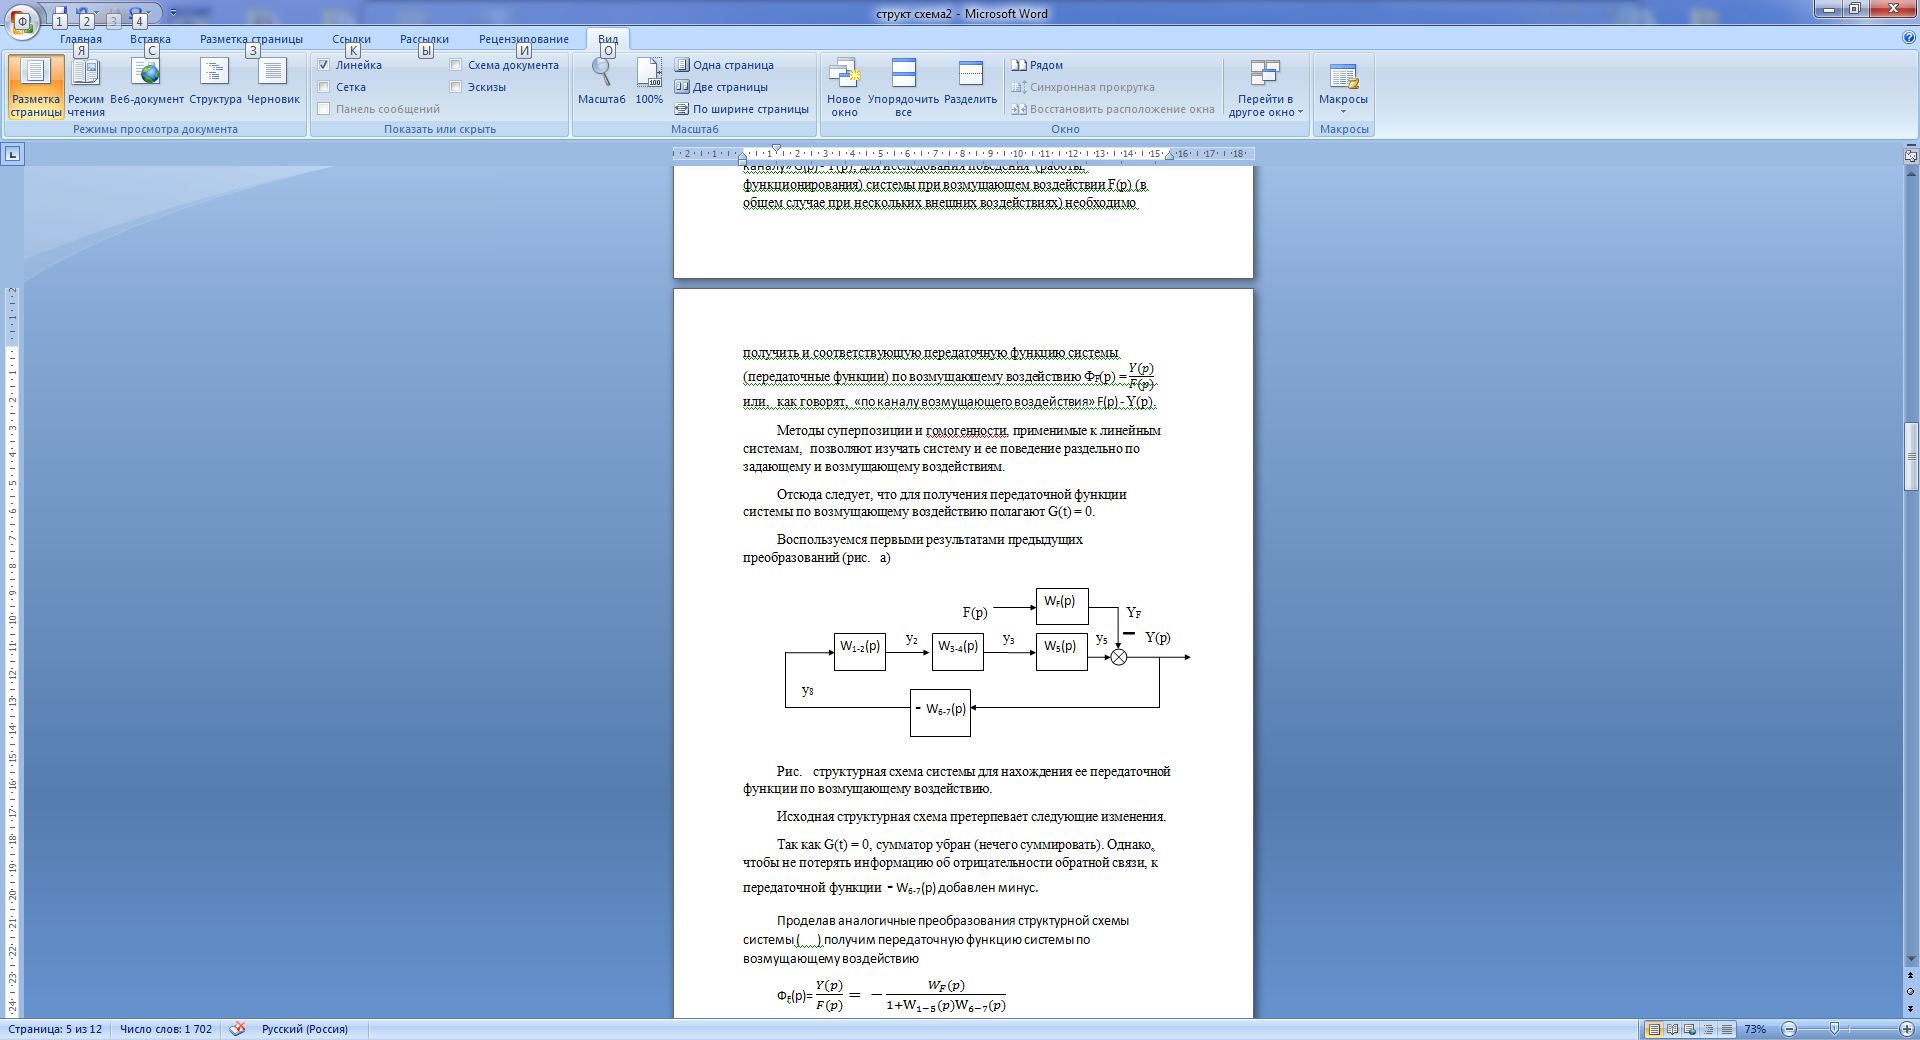The height and width of the screenshot is (1040, 1920).
Task: Open the Ссылки tab
Action: tap(351, 39)
